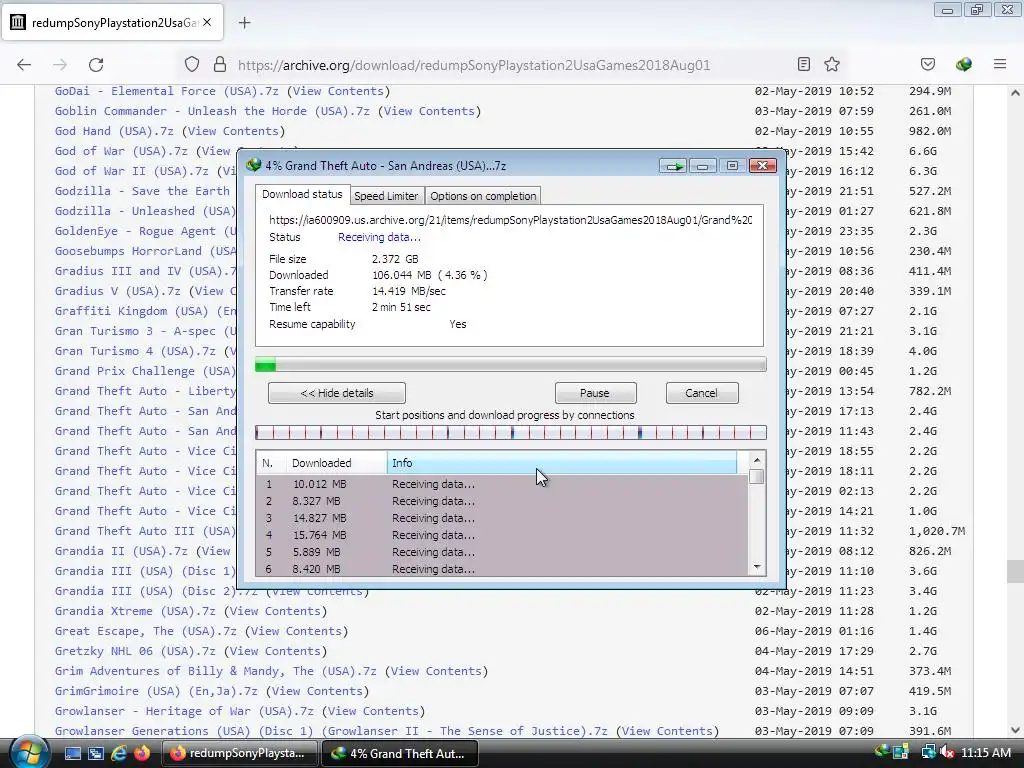Open Firefox hamburger menu
1024x768 pixels.
pyautogui.click(x=1000, y=64)
